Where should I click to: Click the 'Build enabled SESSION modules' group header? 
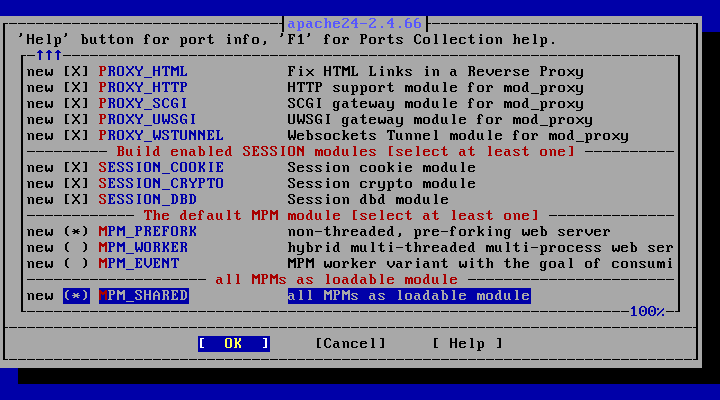(x=345, y=152)
